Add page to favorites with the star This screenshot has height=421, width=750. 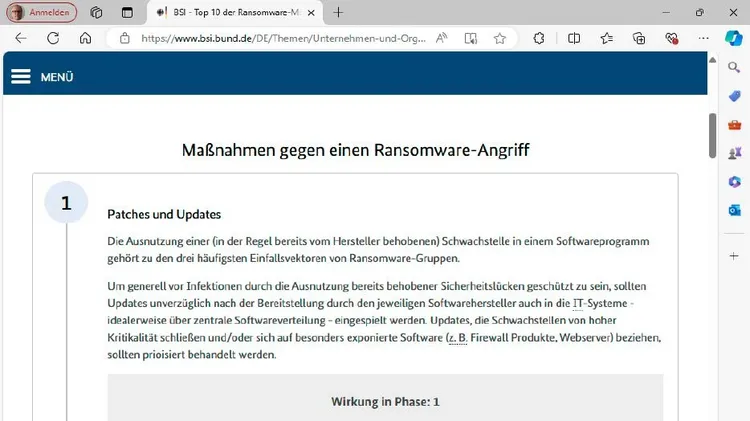[x=500, y=38]
